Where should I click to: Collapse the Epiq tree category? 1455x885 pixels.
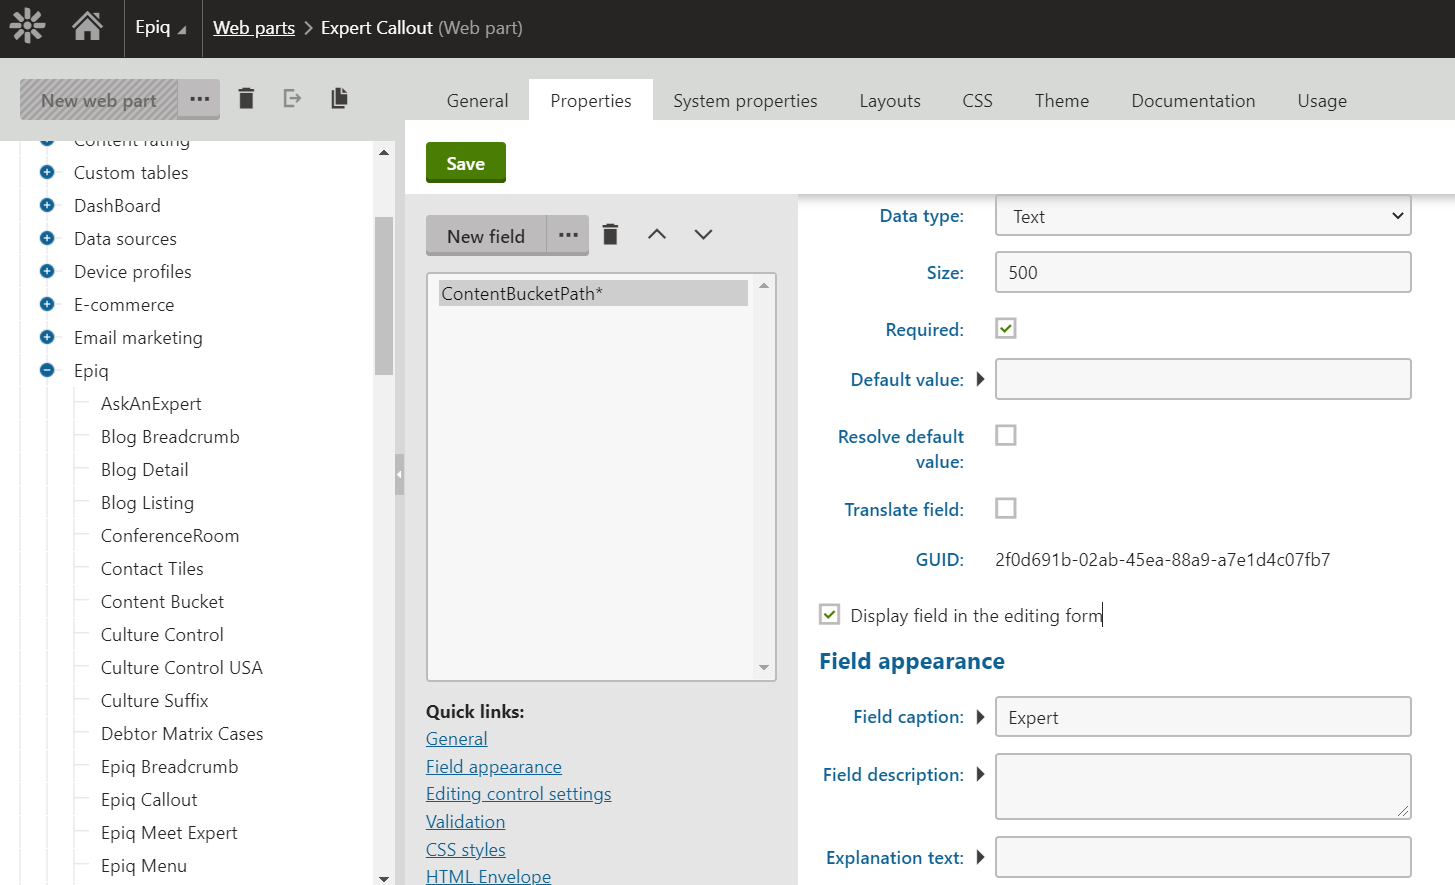47,371
